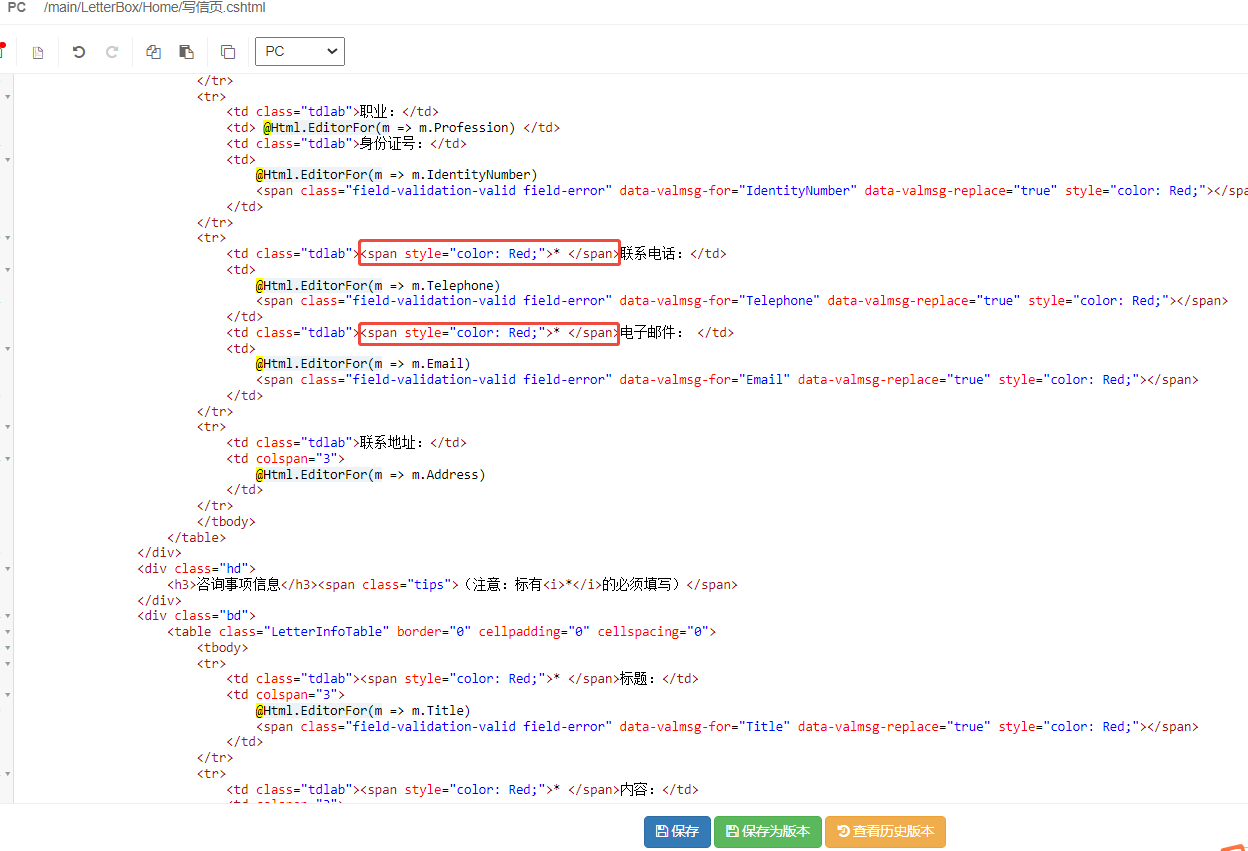Screen dimensions: 1248x851
Task: Click the data-valmsg-for="Email" attribute
Action: tap(705, 380)
